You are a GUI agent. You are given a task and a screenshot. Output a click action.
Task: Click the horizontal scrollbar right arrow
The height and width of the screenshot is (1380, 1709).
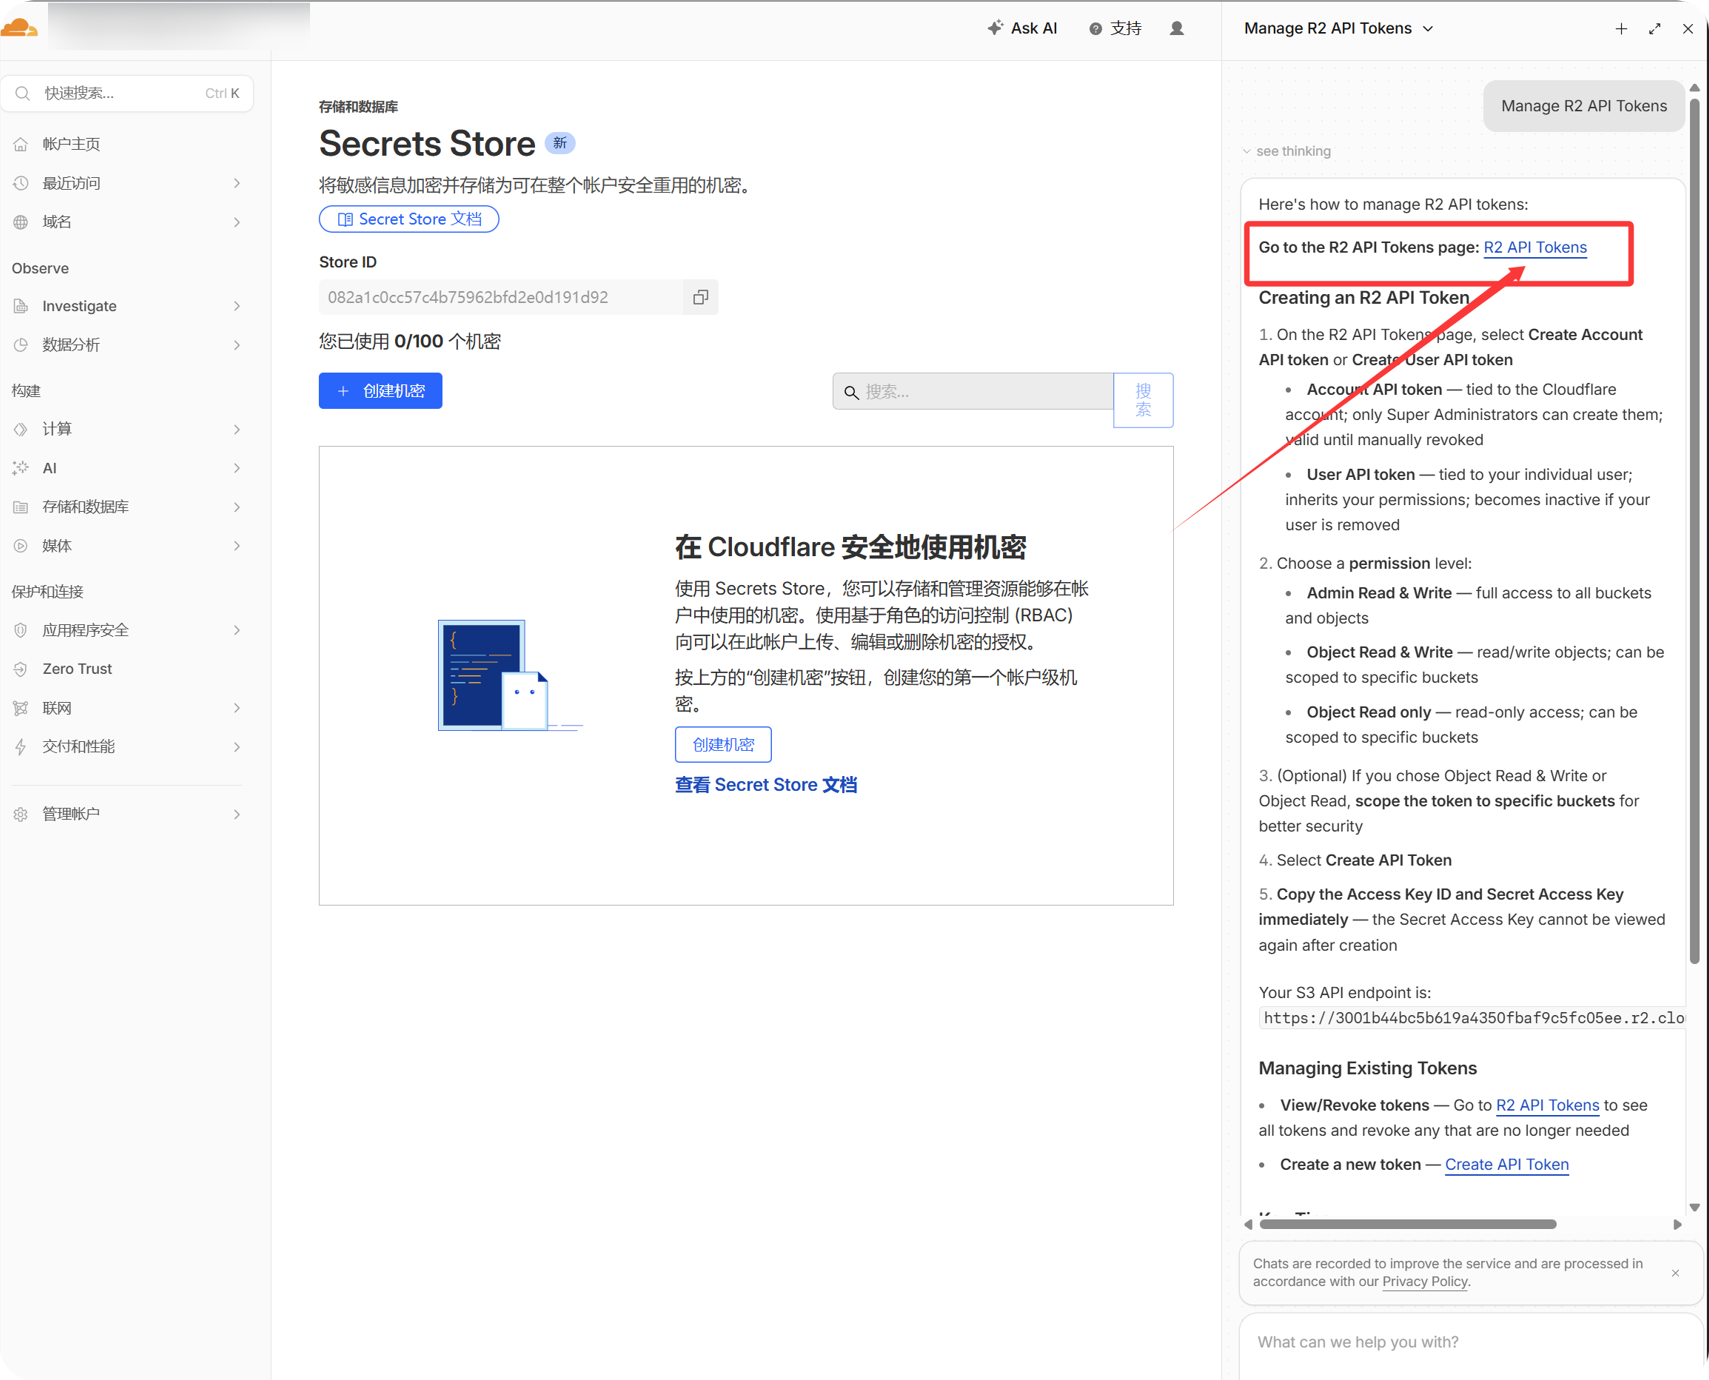click(1677, 1224)
